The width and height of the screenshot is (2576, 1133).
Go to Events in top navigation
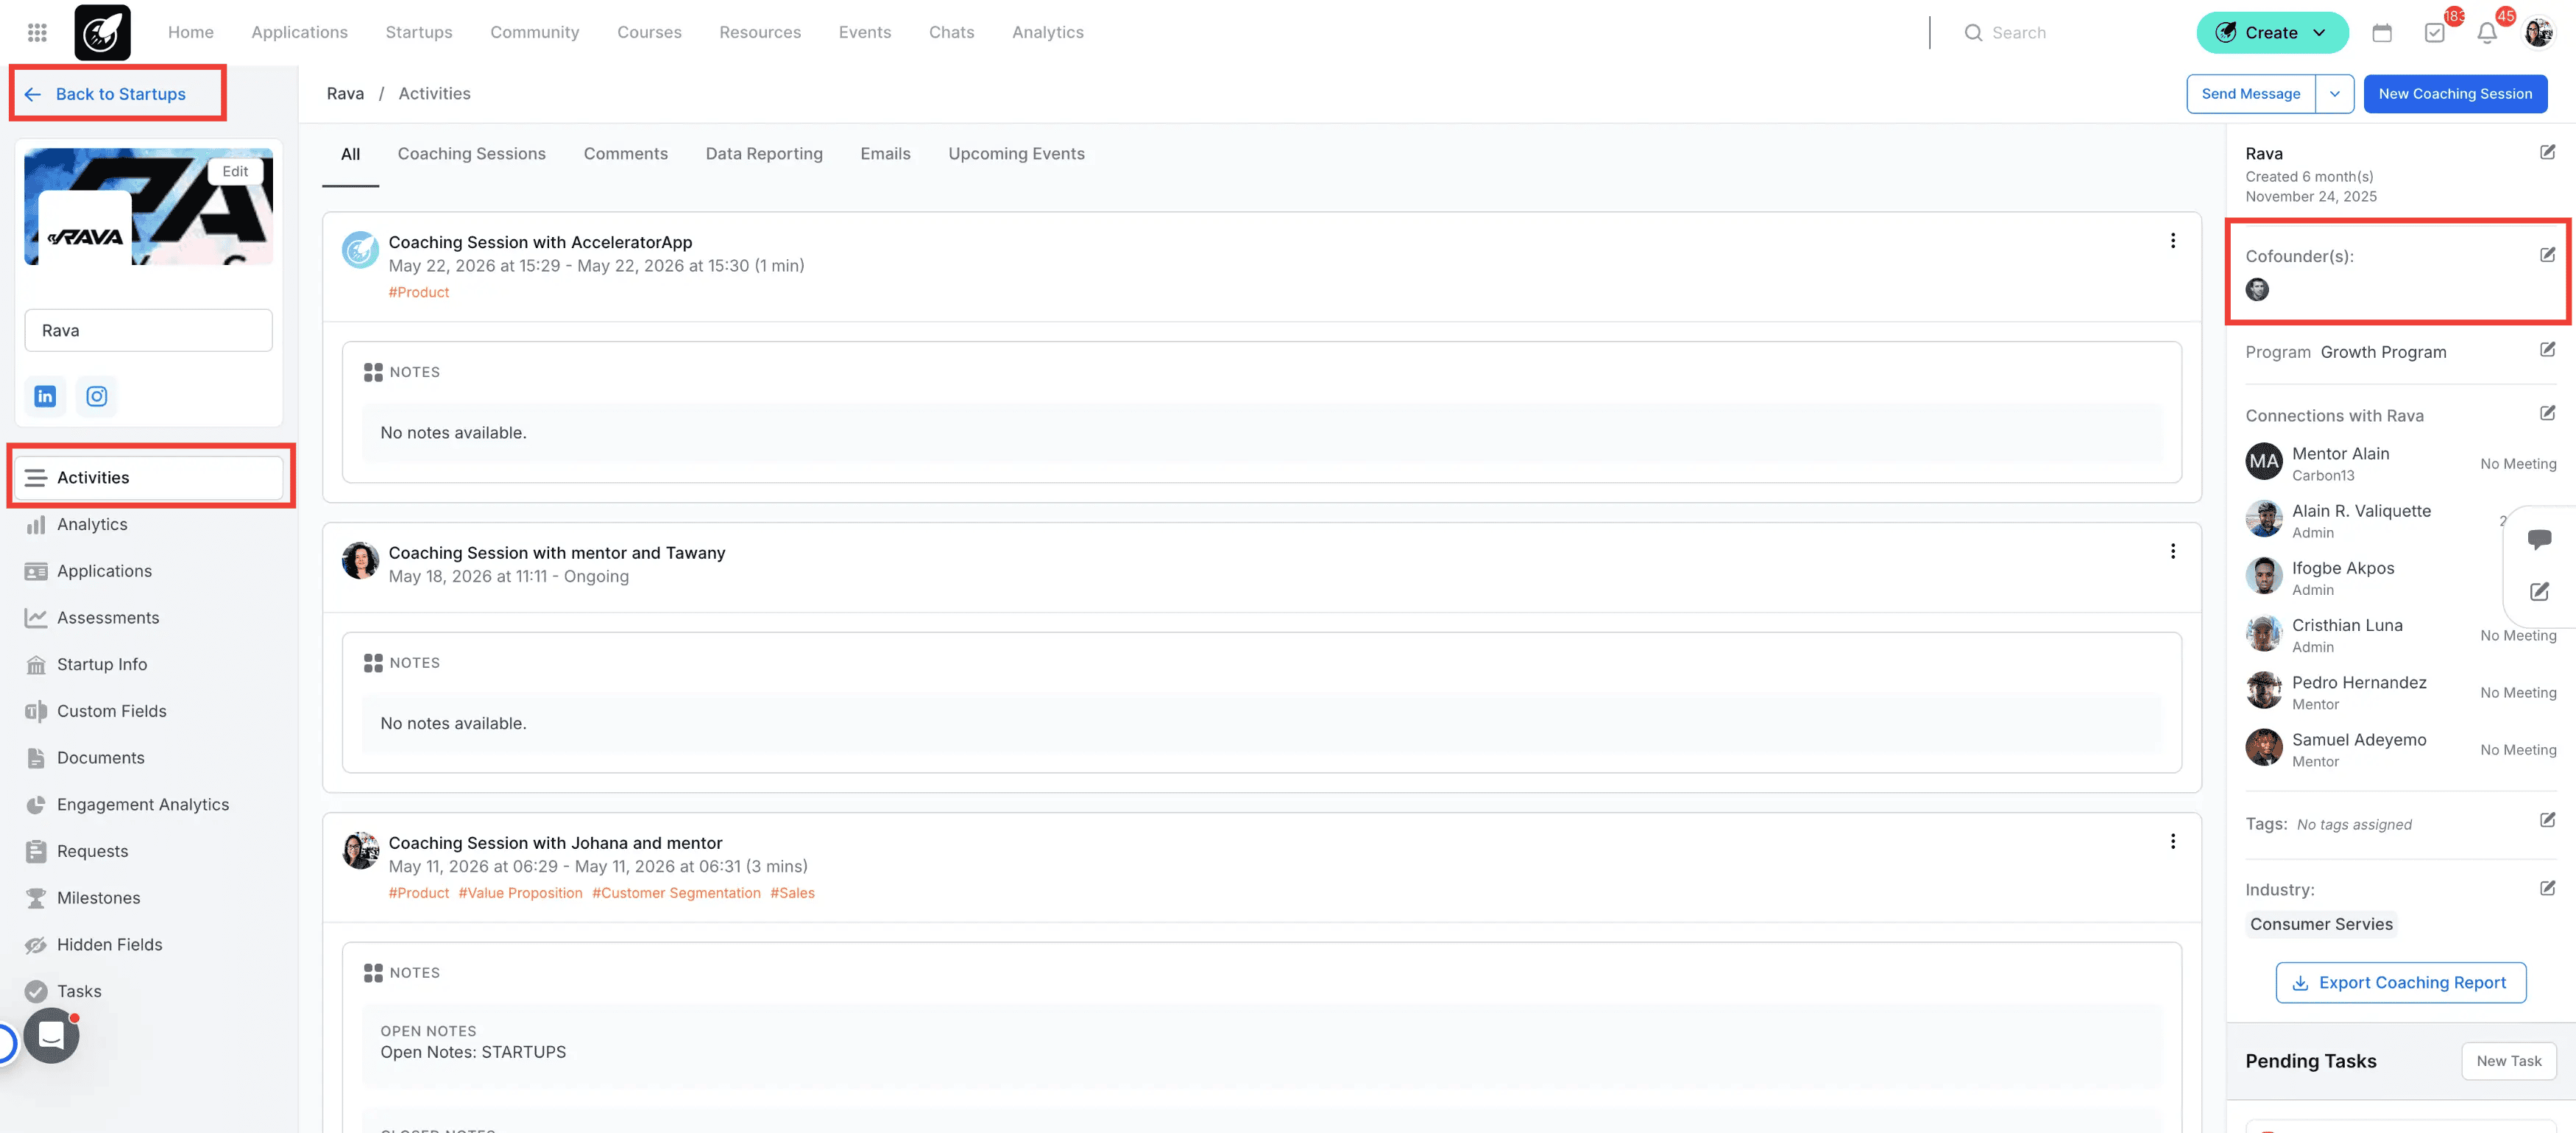point(864,32)
